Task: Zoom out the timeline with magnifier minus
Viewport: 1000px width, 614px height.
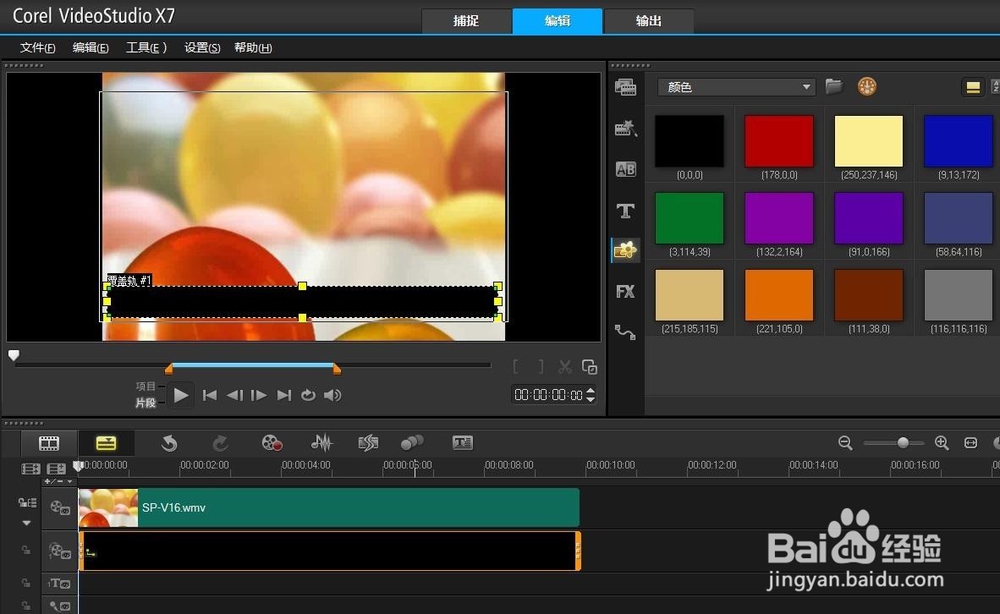Action: 846,443
